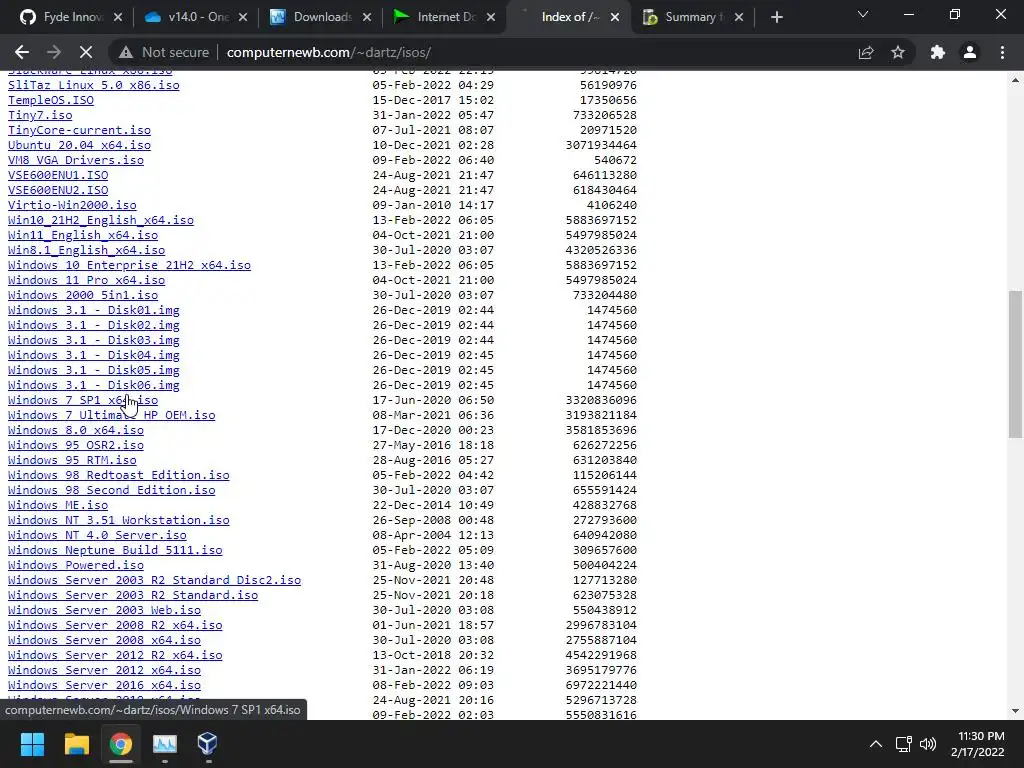Screen dimensions: 1024x768
Task: Open the volume tray icon
Action: pos(927,744)
